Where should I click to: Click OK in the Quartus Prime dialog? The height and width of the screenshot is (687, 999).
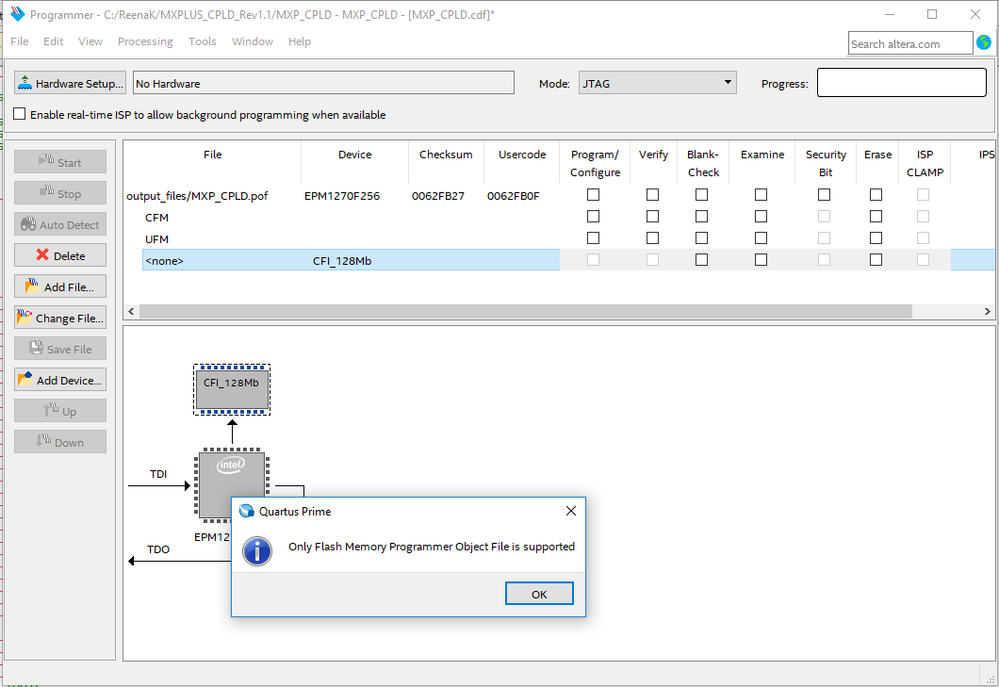(539, 594)
